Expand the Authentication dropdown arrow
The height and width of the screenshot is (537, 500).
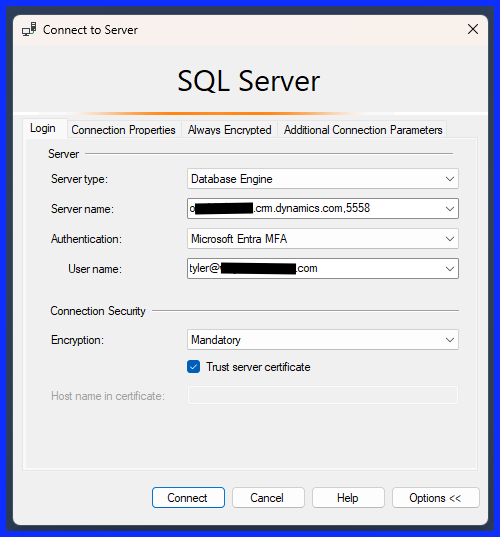pyautogui.click(x=450, y=239)
